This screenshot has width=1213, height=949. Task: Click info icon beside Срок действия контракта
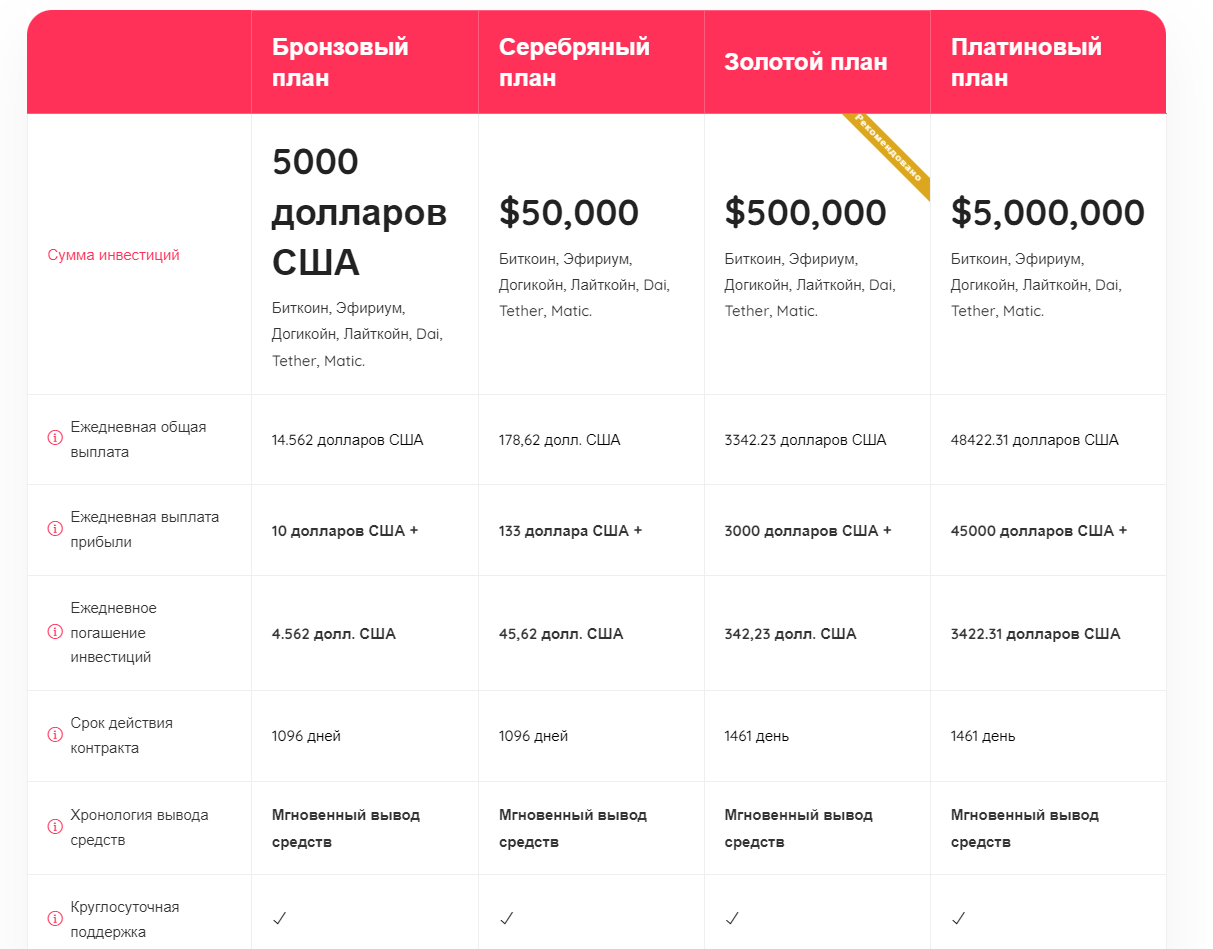55,735
